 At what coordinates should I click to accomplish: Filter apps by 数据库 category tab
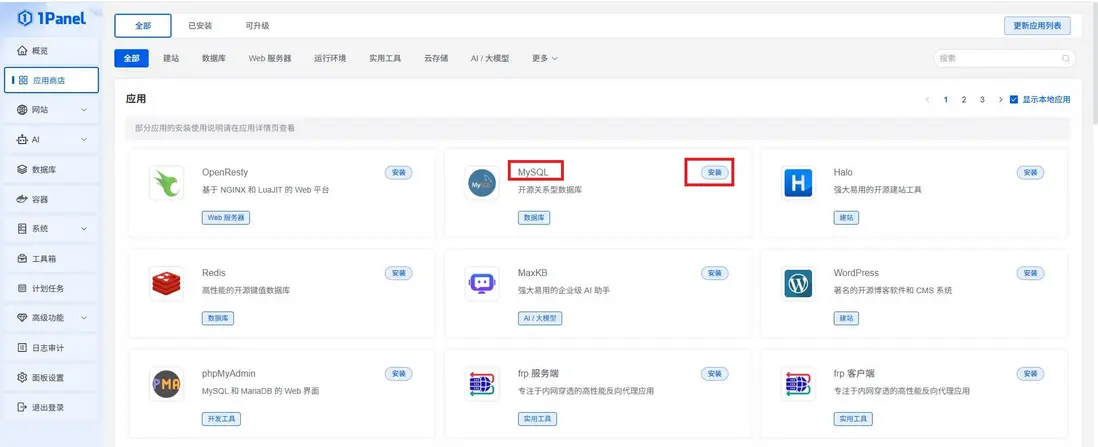(214, 58)
